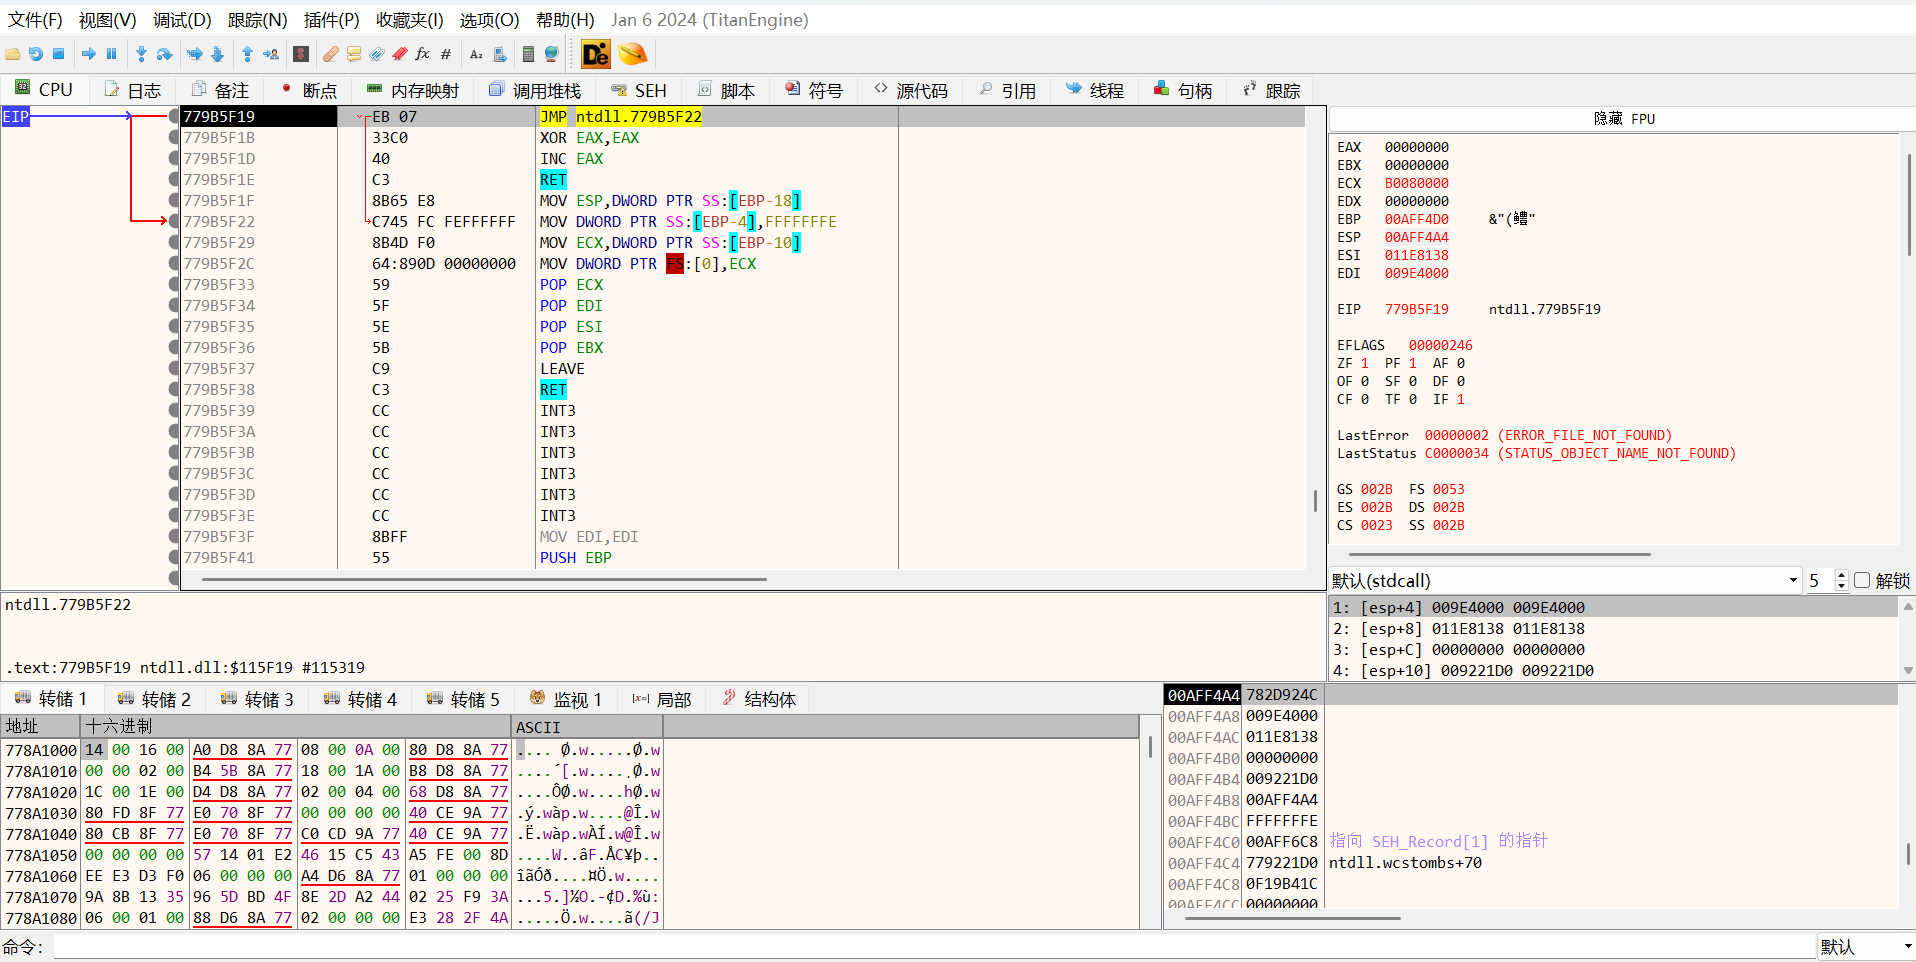This screenshot has height=962, width=1916.
Task: Open the Scylla plugin icon
Action: click(301, 54)
